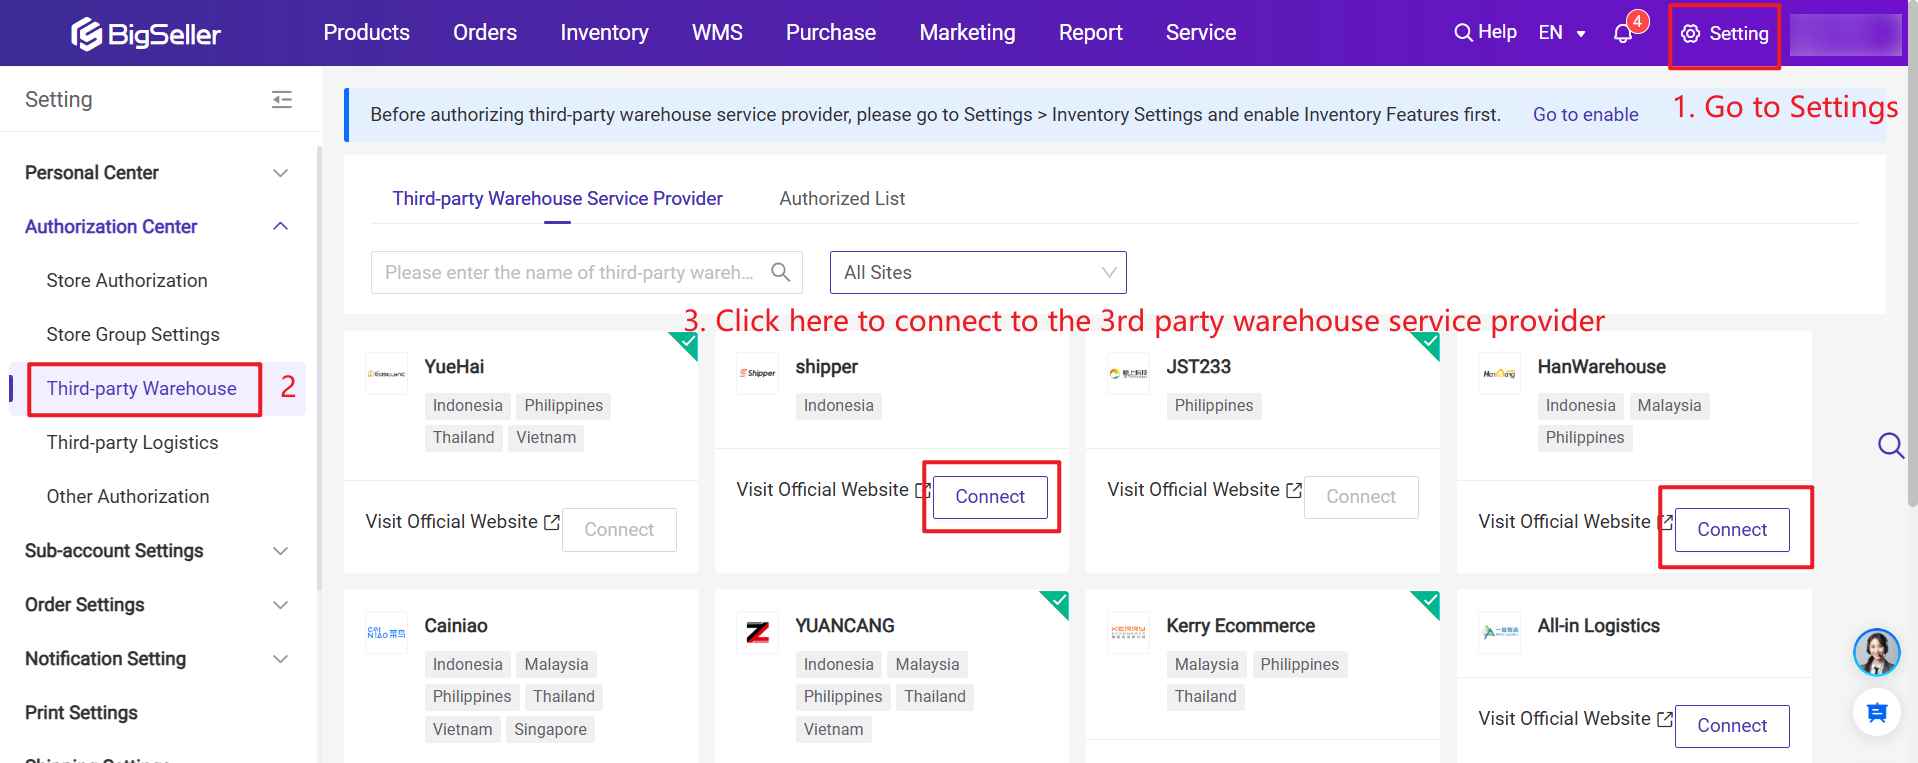Click the BigSeller logo
This screenshot has height=763, width=1918.
[146, 34]
